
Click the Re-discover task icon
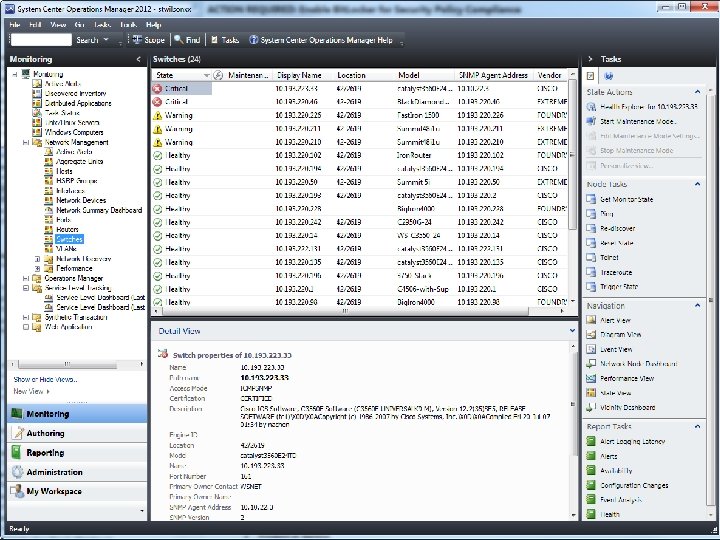591,228
